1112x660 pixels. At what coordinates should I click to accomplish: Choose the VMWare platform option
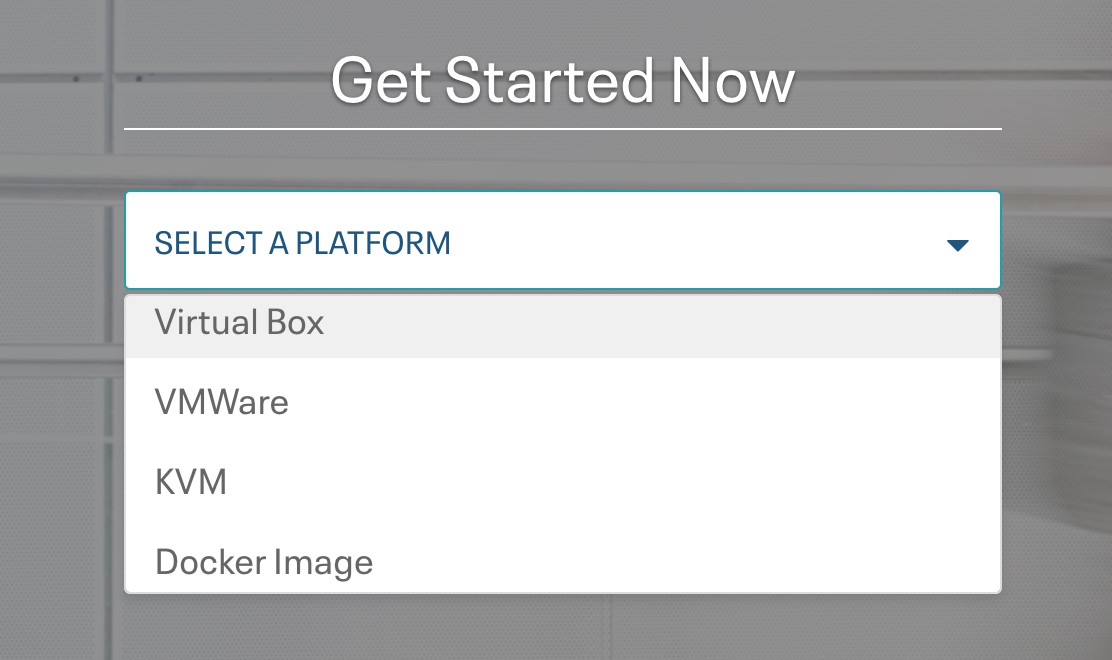click(x=562, y=402)
